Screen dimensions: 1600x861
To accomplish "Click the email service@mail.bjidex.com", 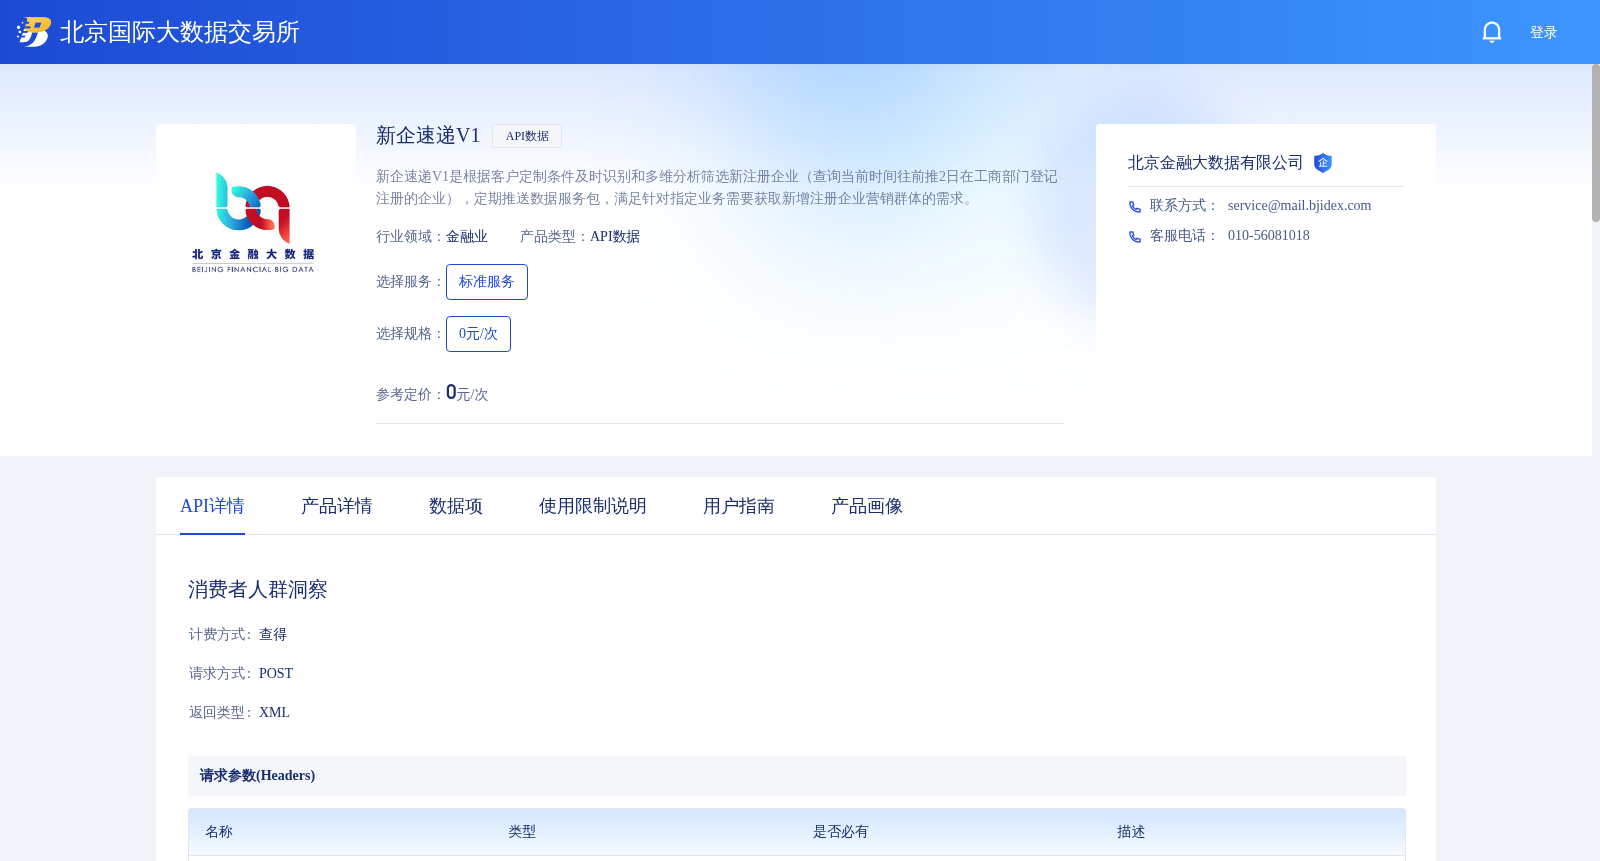I will click(x=1299, y=206).
